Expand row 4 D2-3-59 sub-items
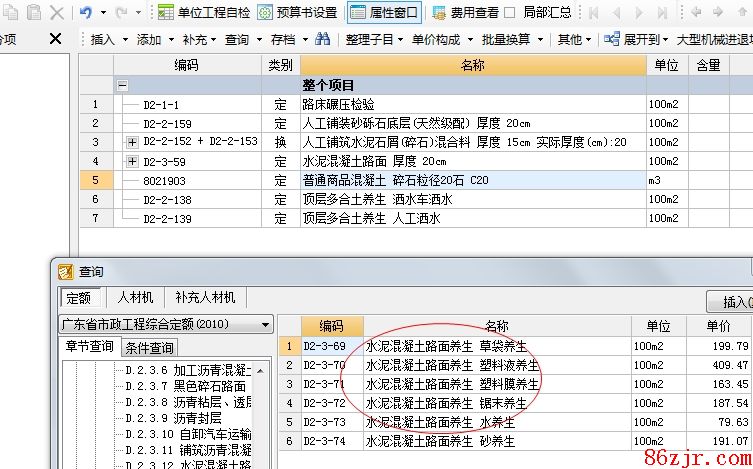Screen dimensions: 753x469 click(x=132, y=161)
